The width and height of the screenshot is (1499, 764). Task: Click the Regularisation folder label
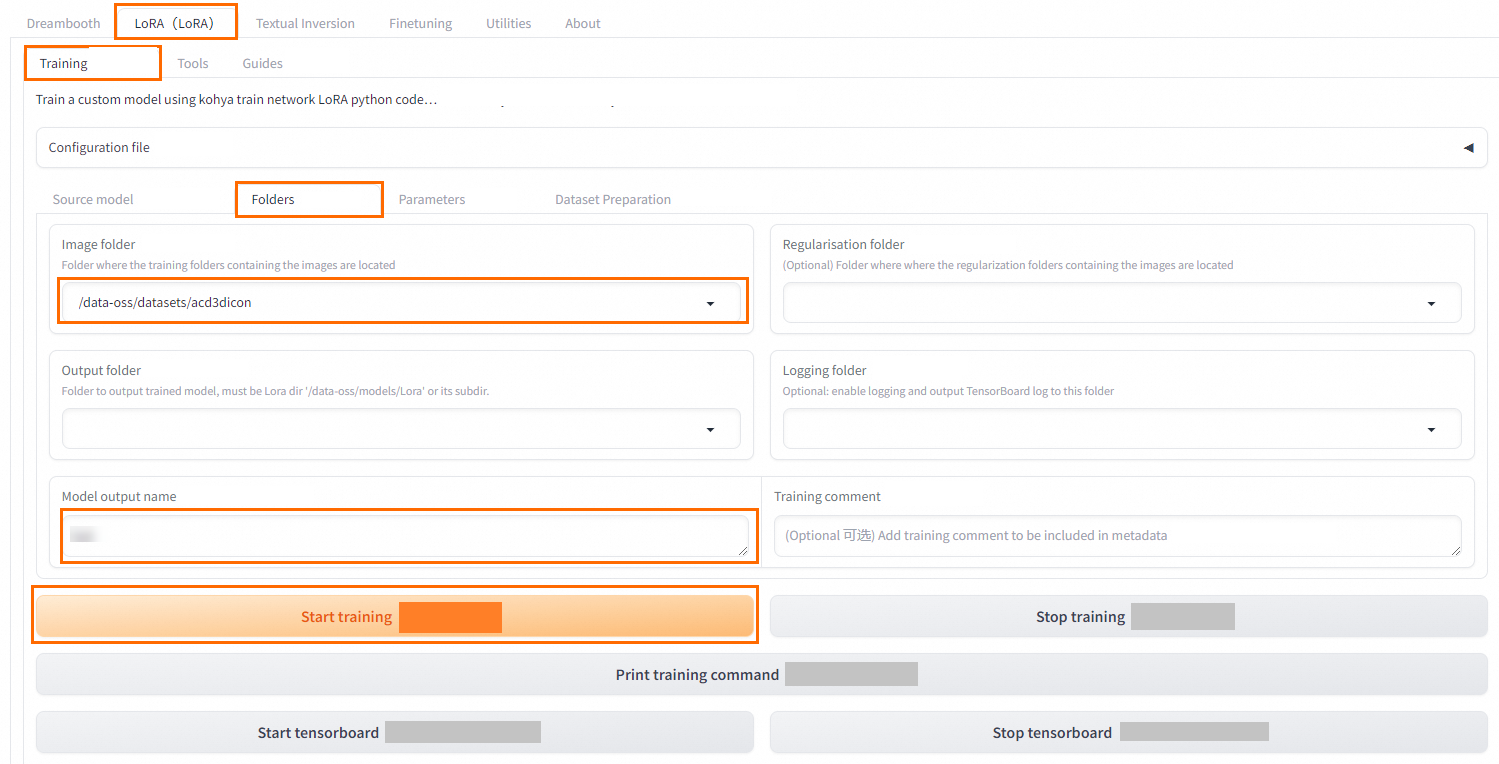(x=843, y=244)
